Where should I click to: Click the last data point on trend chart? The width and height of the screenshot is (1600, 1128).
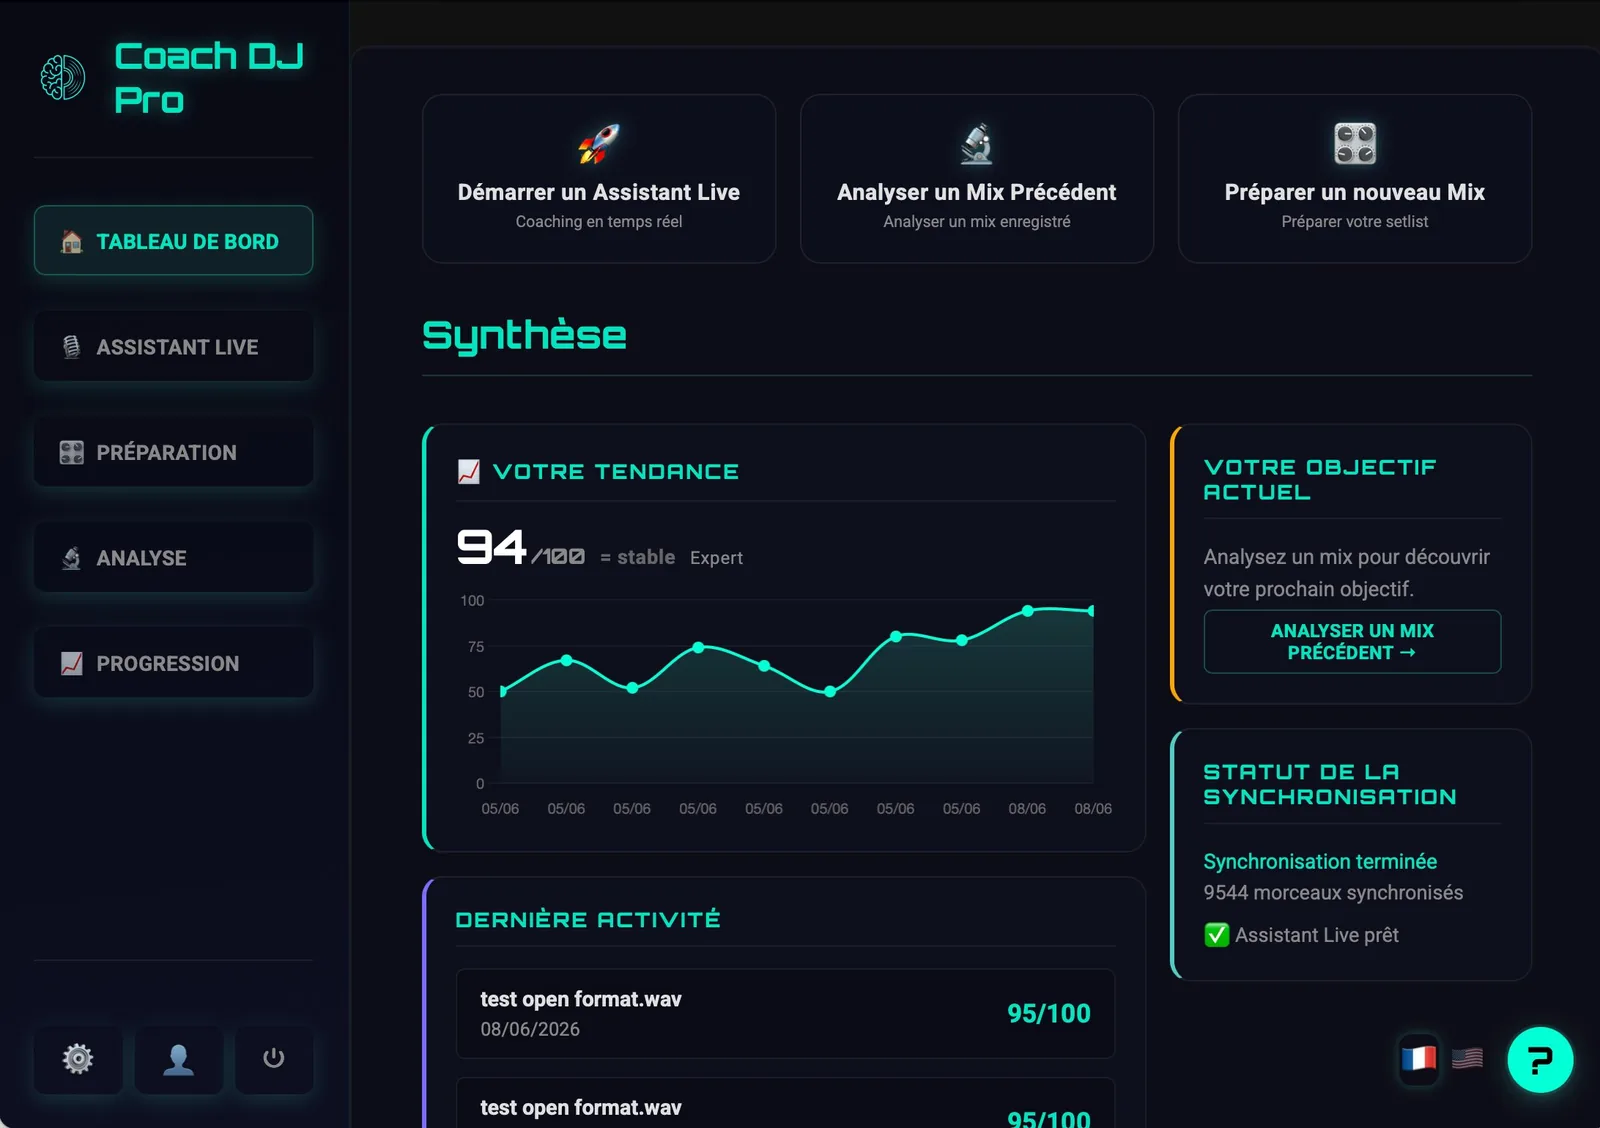pos(1091,611)
